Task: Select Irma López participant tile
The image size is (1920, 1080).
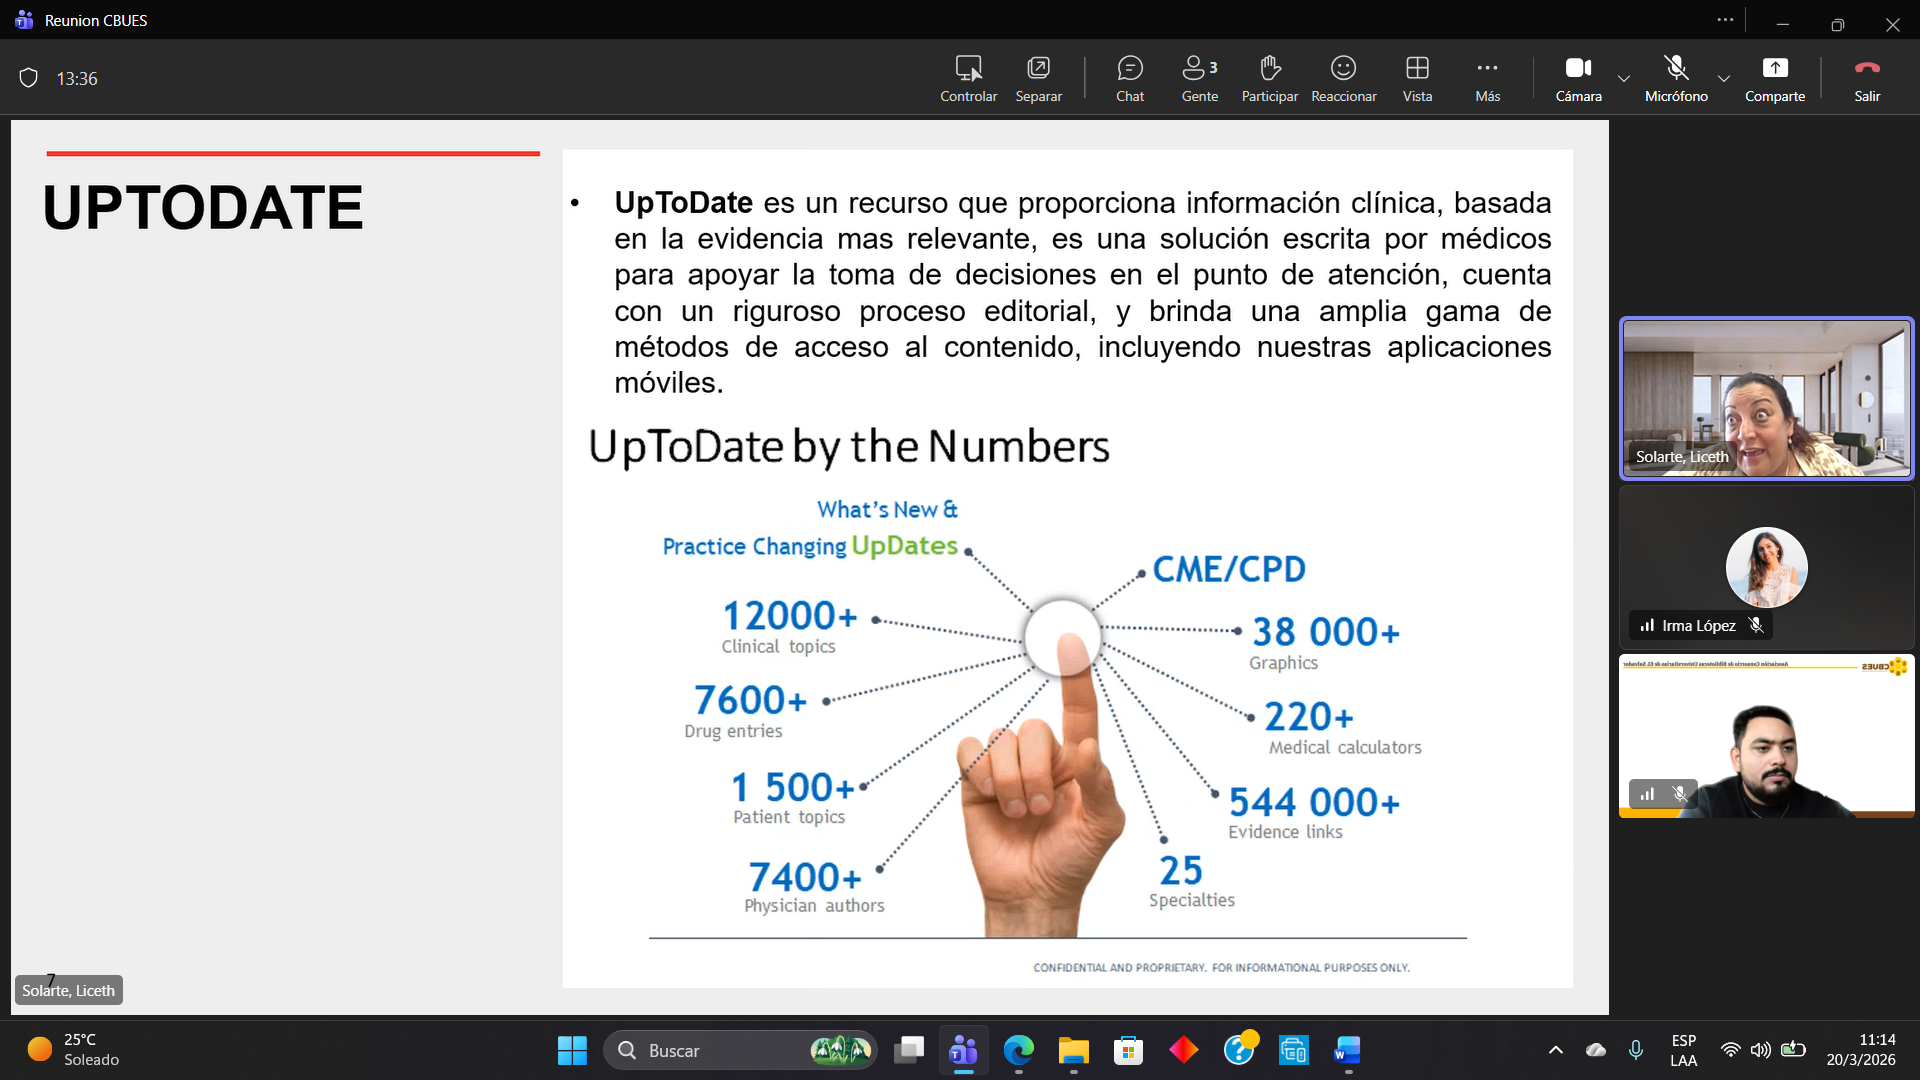Action: (x=1766, y=568)
